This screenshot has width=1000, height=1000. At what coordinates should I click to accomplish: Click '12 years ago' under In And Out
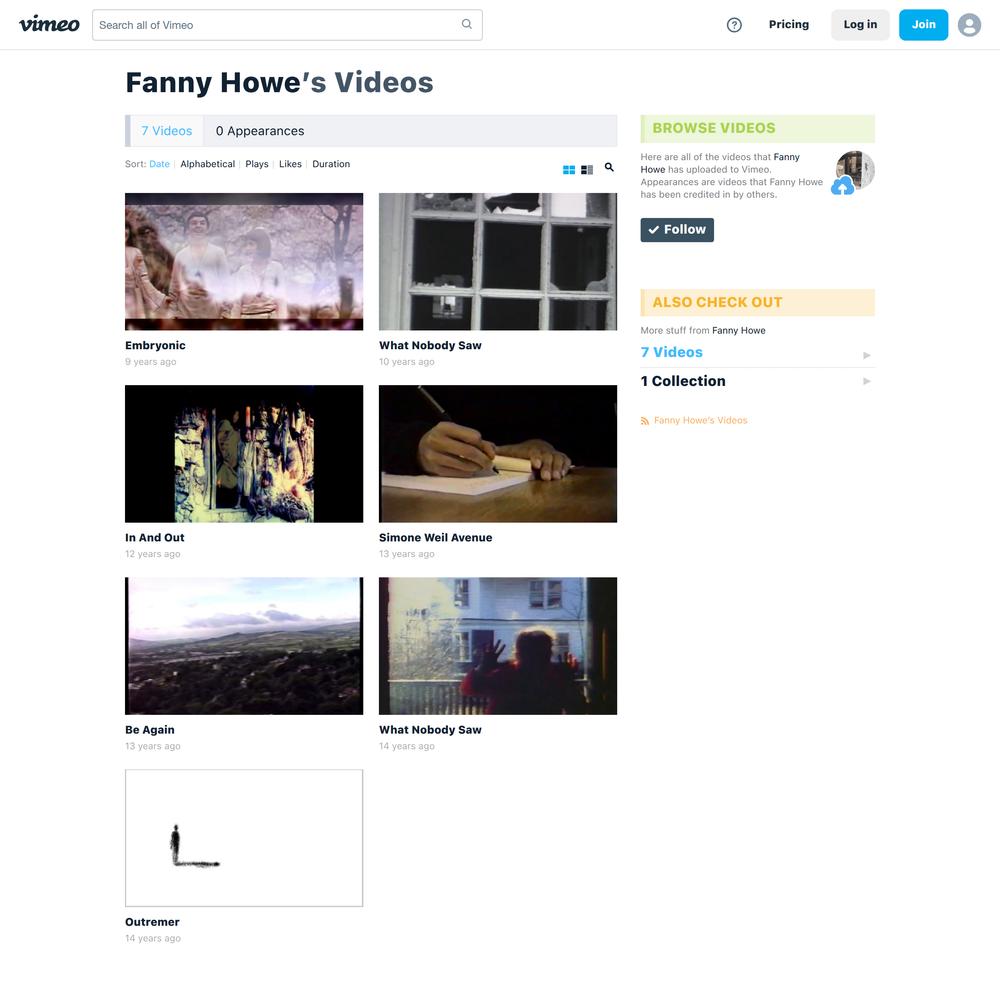tap(152, 554)
